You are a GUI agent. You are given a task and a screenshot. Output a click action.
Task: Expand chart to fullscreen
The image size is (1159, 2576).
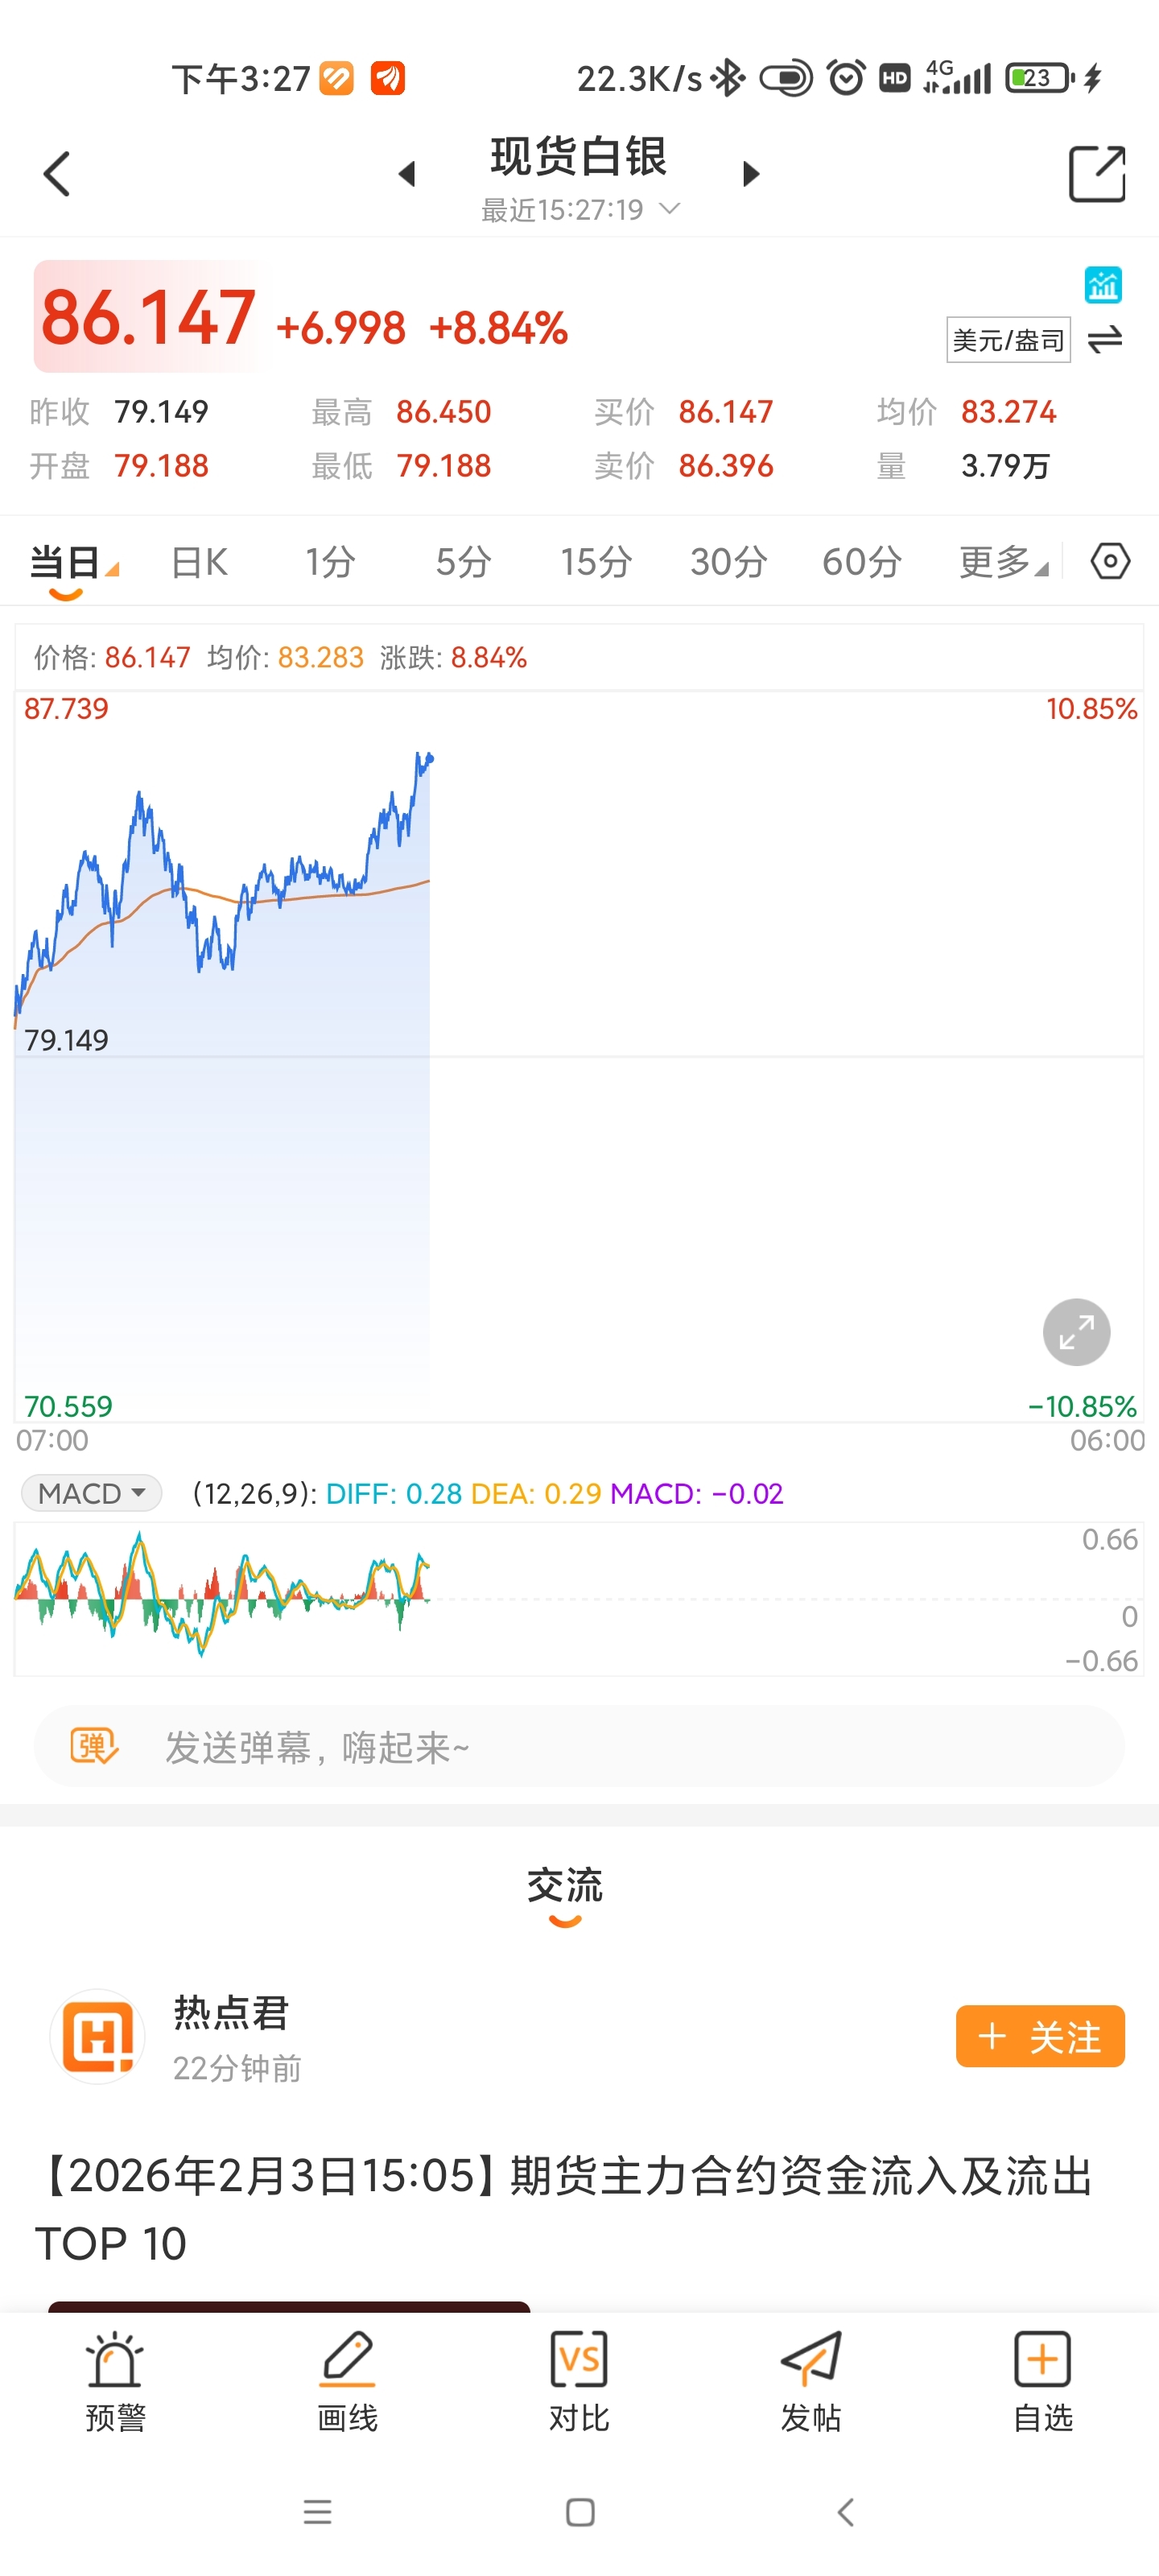coord(1076,1331)
